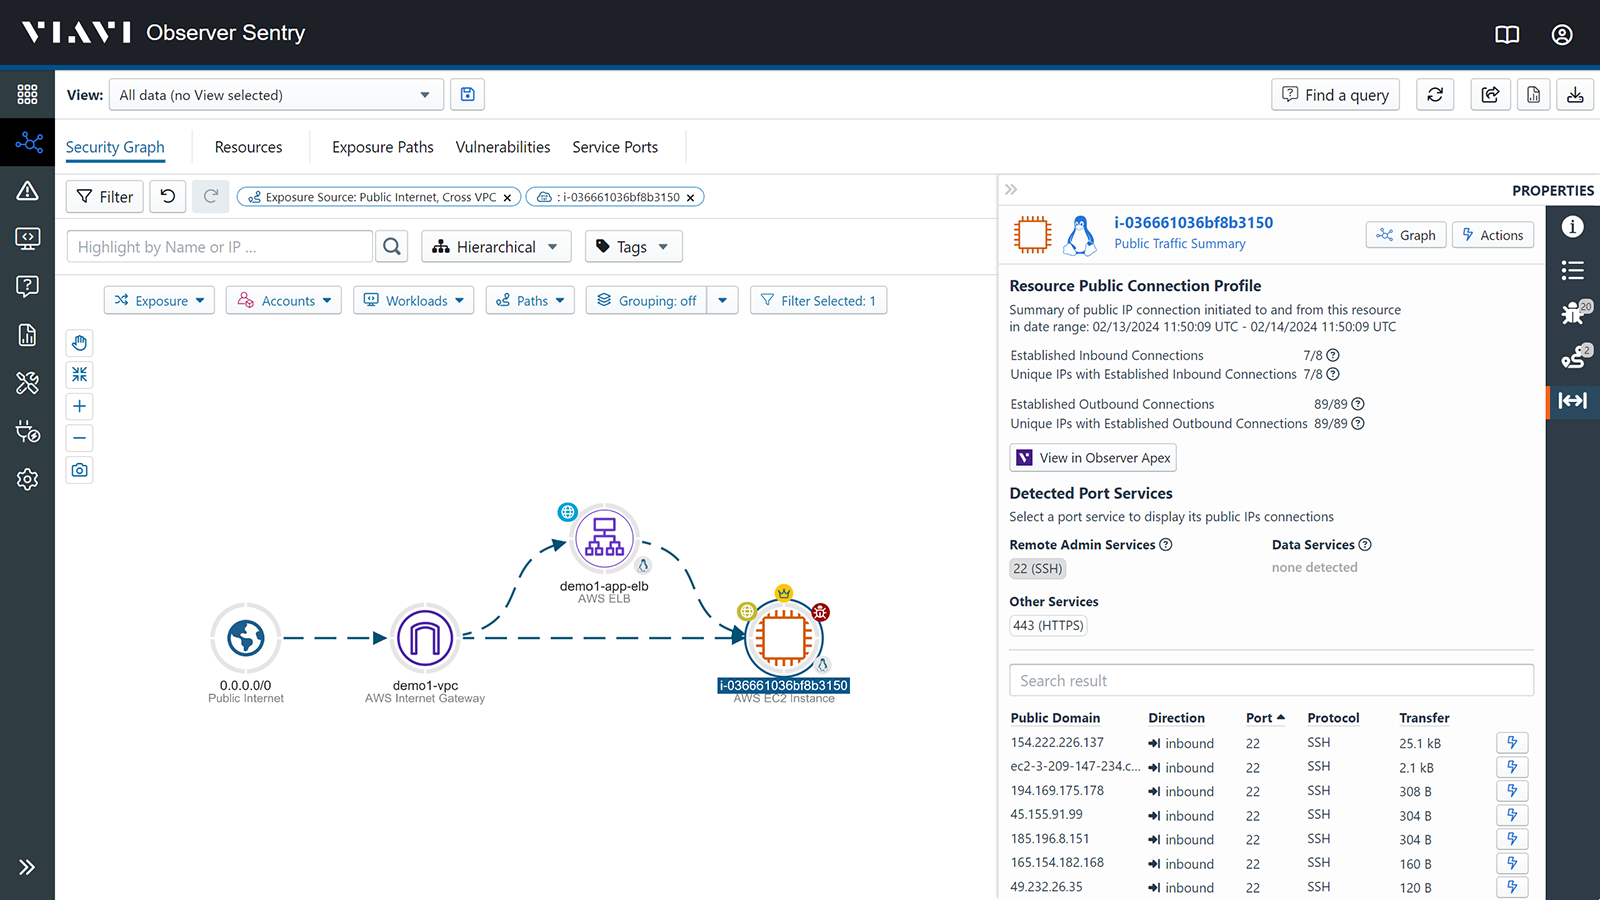The width and height of the screenshot is (1600, 900).
Task: Switch to the Vulnerabilities tab
Action: [503, 147]
